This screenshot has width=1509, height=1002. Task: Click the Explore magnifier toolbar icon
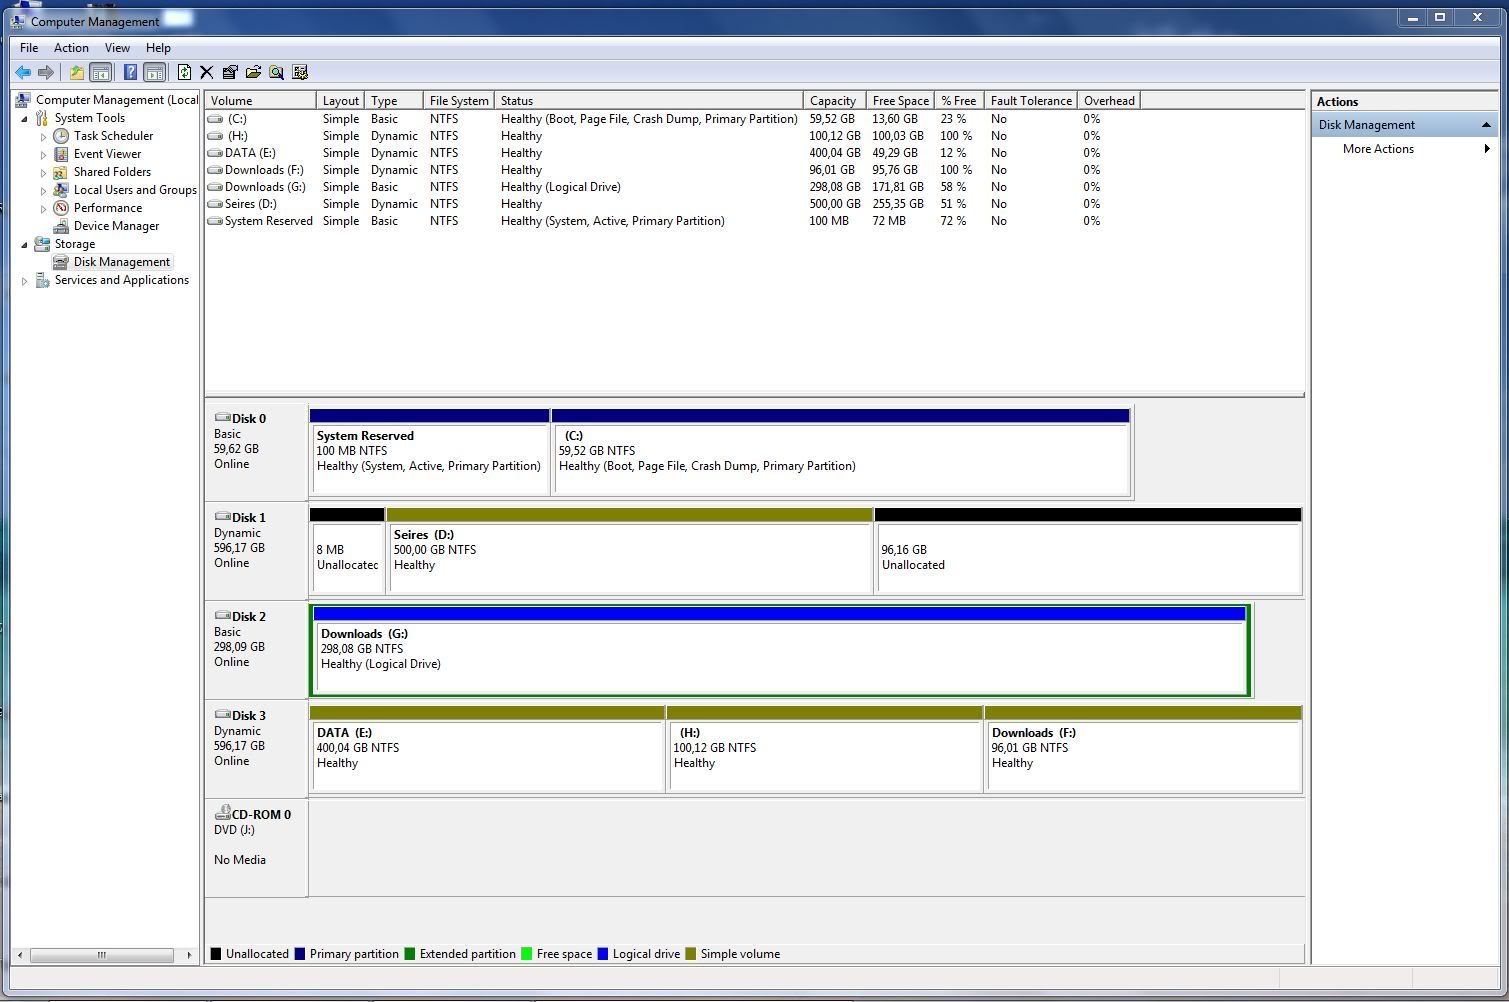tap(276, 72)
